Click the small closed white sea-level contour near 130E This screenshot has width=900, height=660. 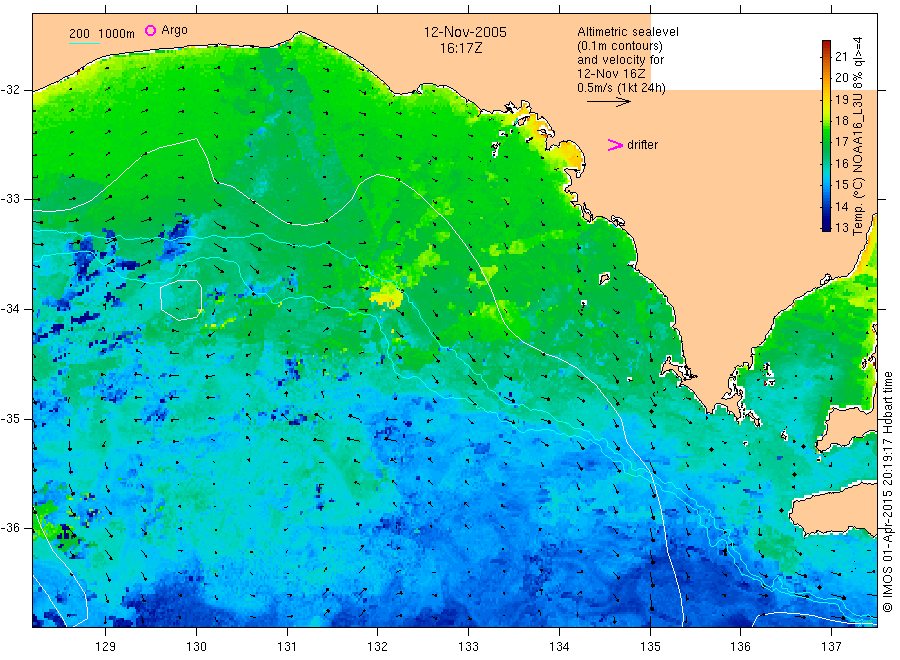coord(181,300)
